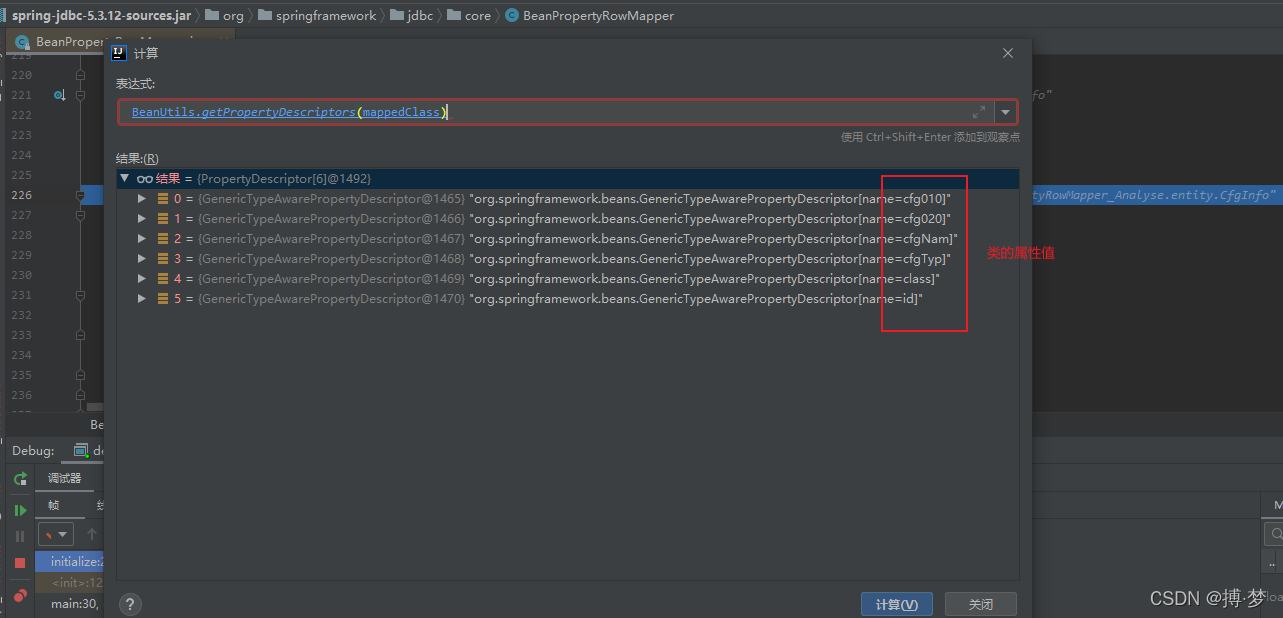Click the expand expression field icon
Image resolution: width=1283 pixels, height=618 pixels.
[979, 112]
